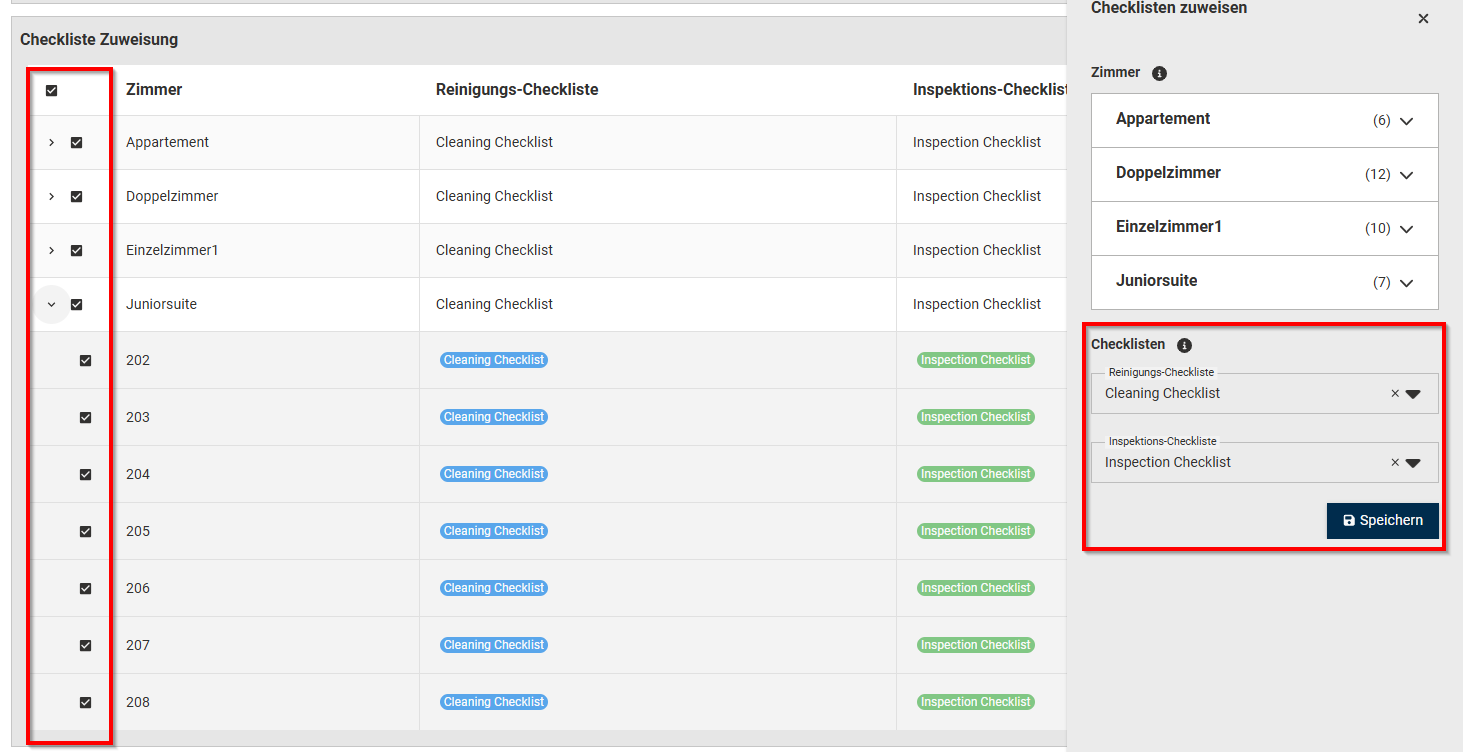The width and height of the screenshot is (1463, 752).
Task: Expand the Juniorsuite (7) accordion in side panel
Action: (x=1264, y=282)
